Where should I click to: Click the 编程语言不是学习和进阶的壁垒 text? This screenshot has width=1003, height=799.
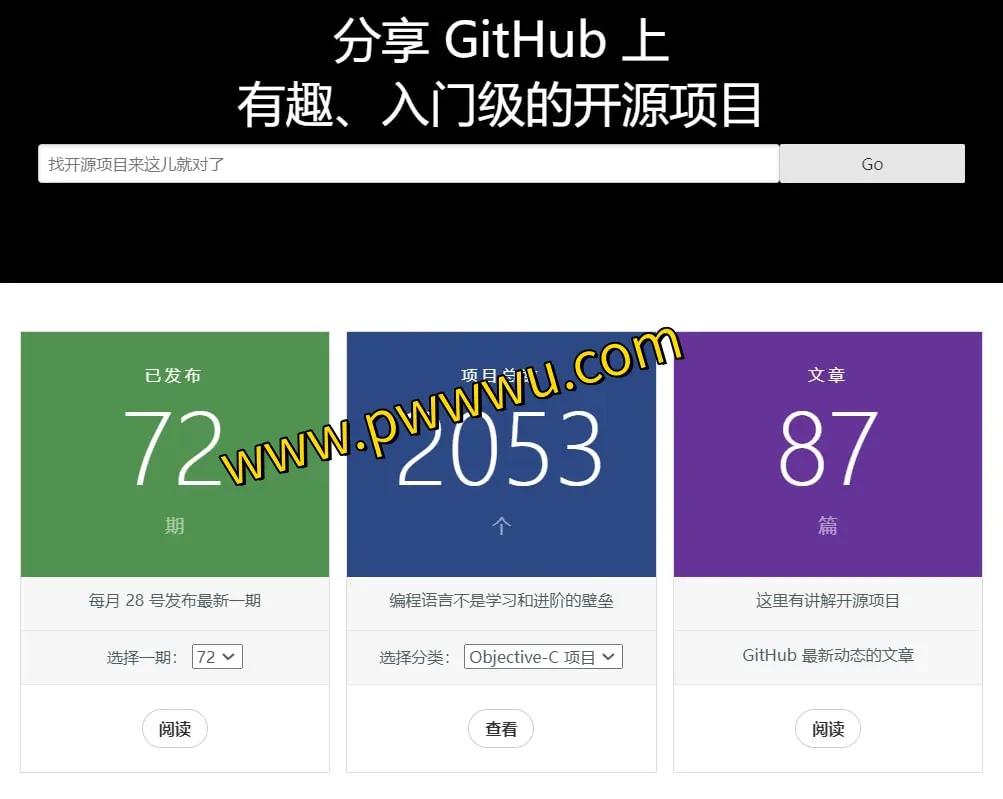(501, 601)
